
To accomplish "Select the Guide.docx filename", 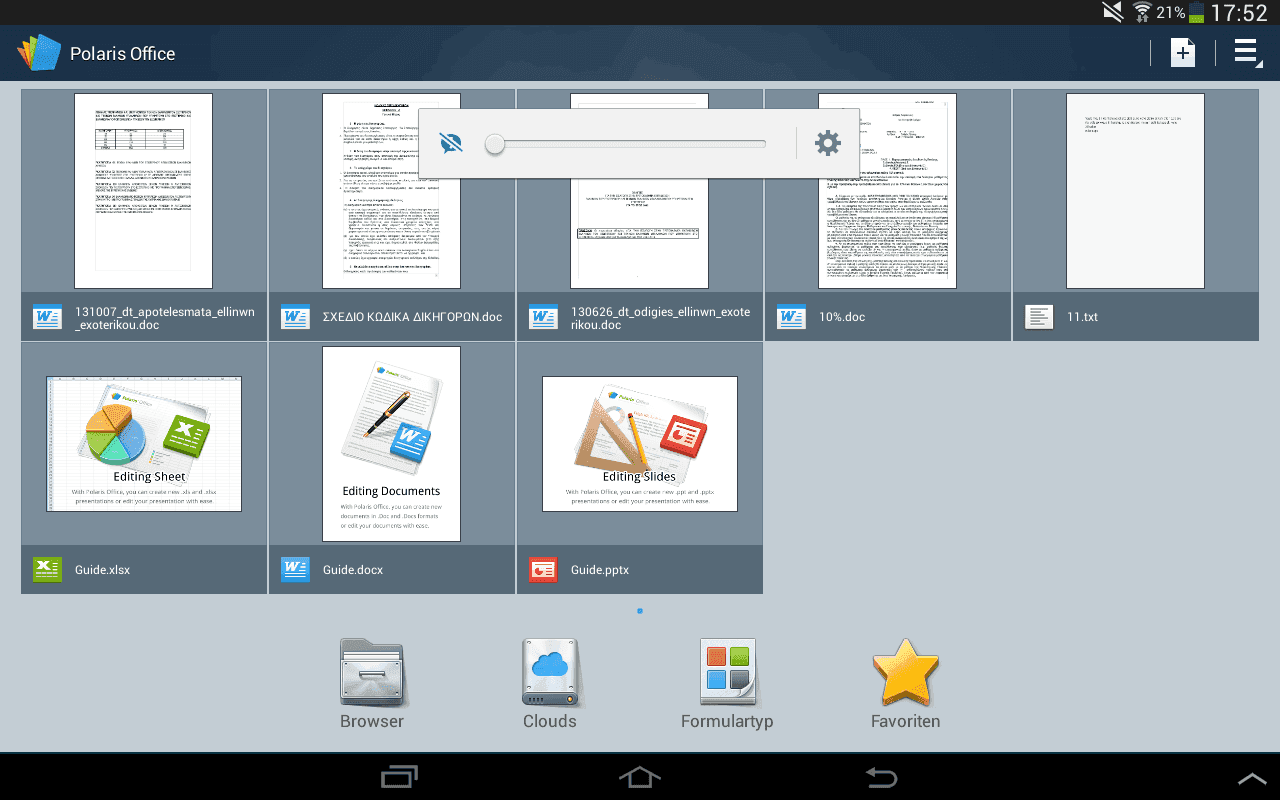I will point(353,570).
